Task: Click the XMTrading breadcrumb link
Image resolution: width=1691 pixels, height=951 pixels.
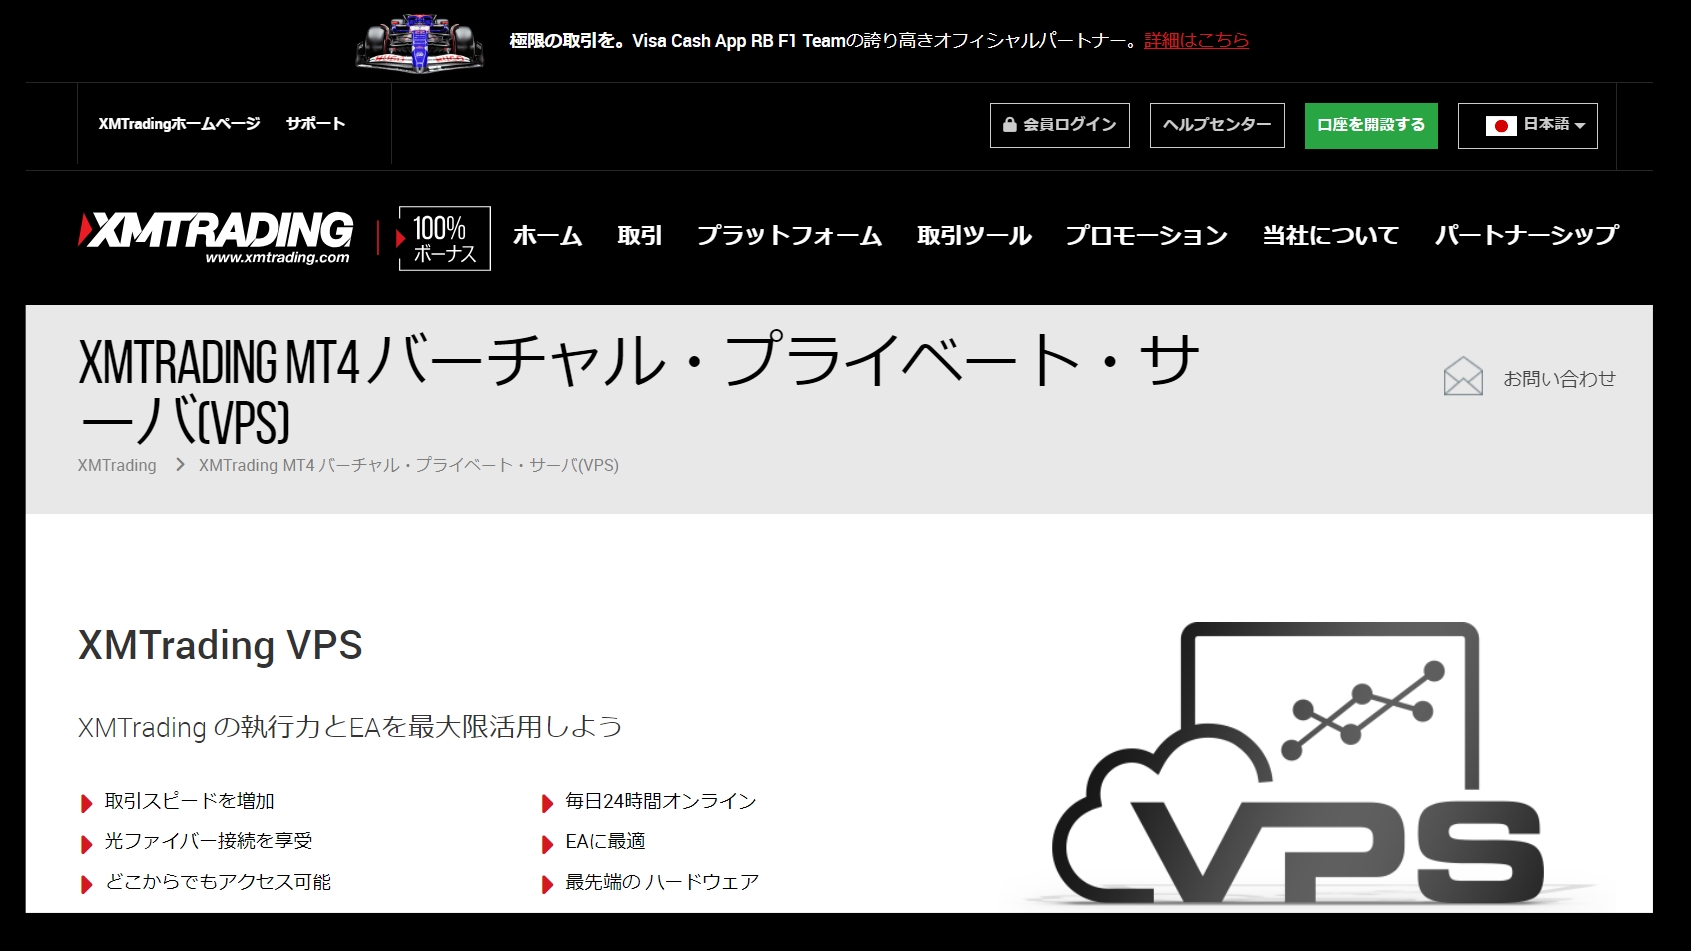Action: coord(117,466)
